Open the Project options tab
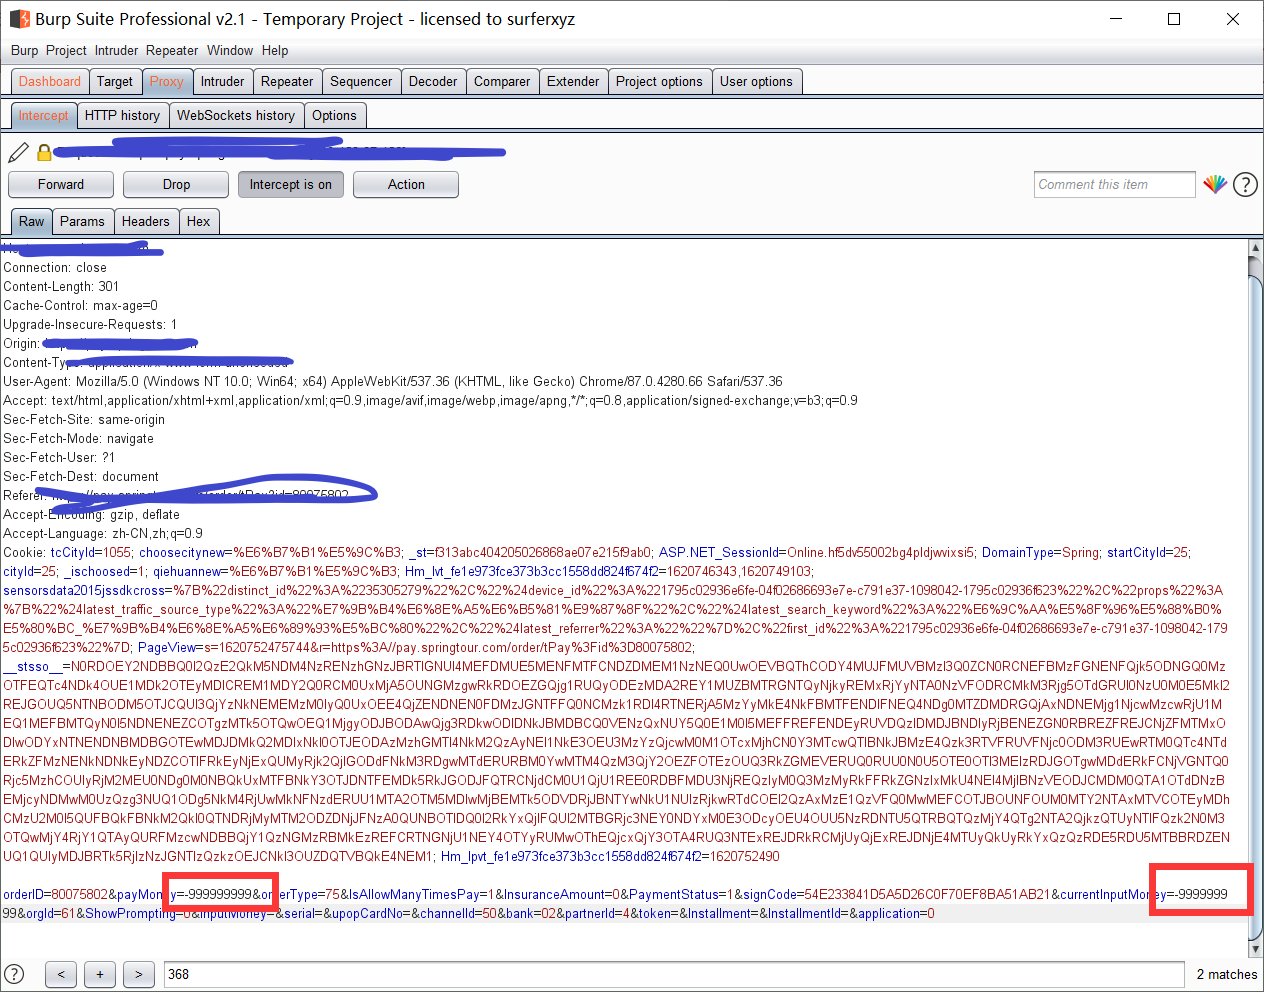The image size is (1264, 992). coord(659,82)
